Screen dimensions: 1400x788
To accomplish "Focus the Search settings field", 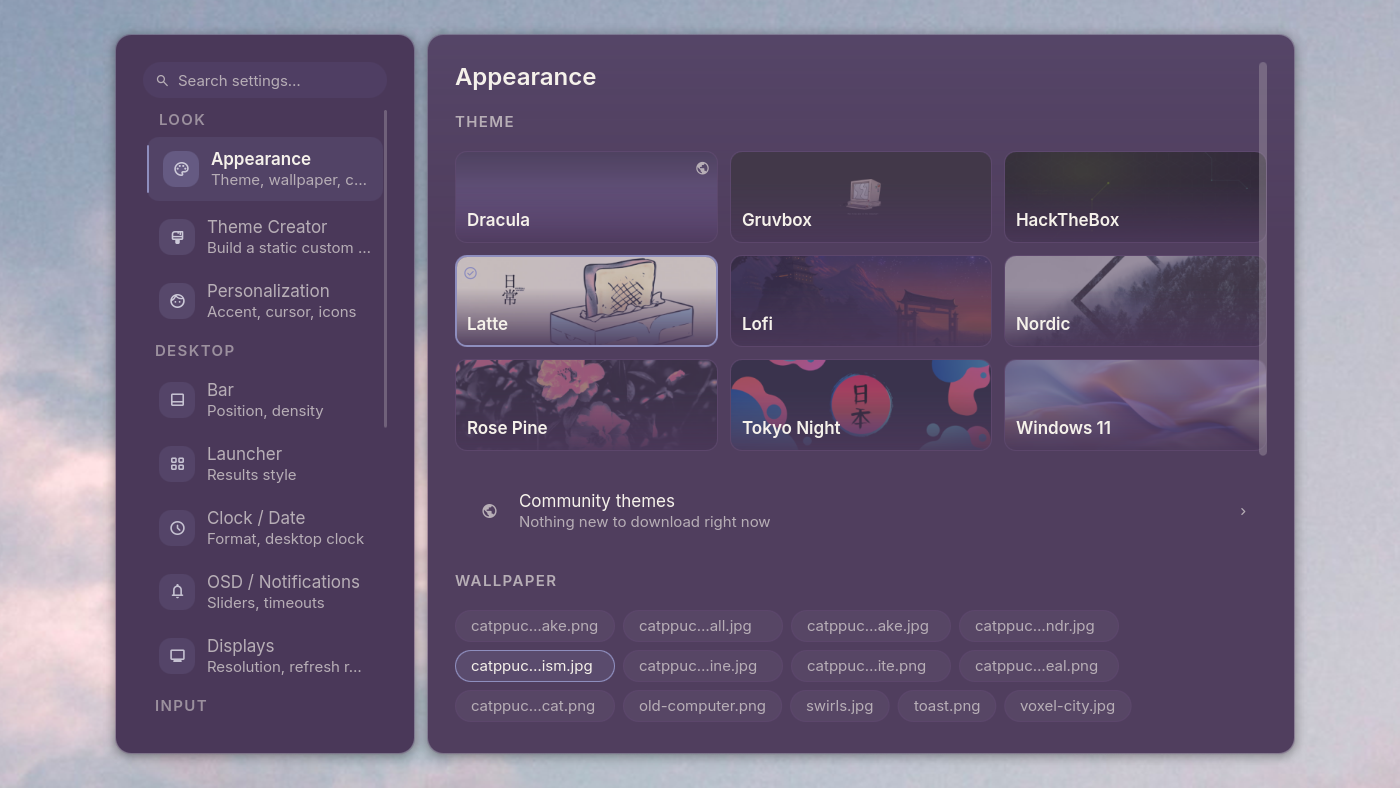I will pyautogui.click(x=265, y=81).
